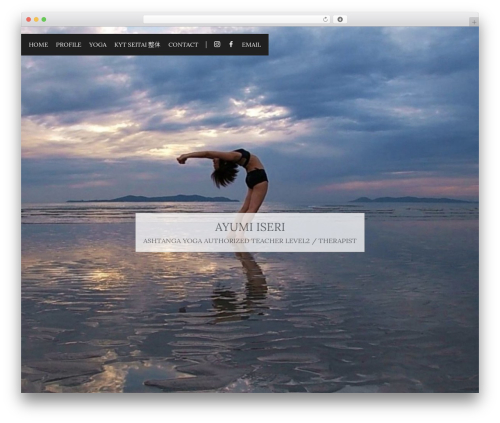This screenshot has width=500, height=423.
Task: Click the AYUMI ISERI title
Action: [x=250, y=227]
